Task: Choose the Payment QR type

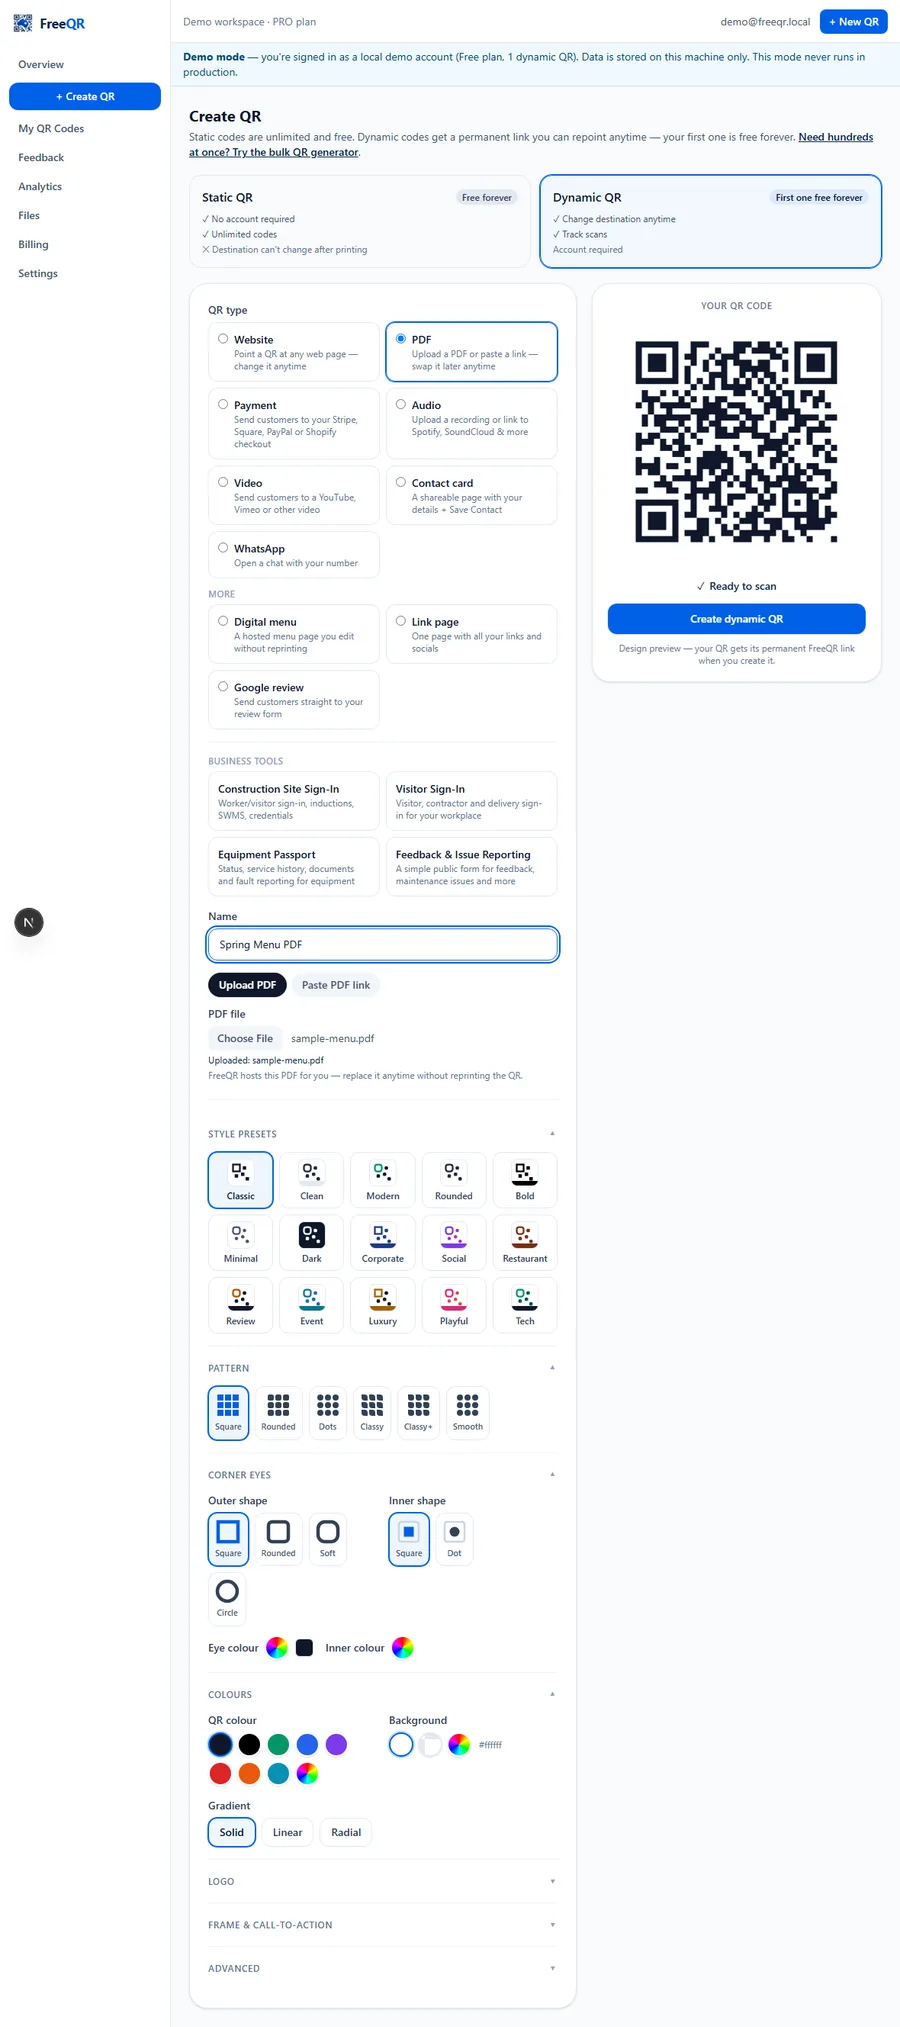Action: (294, 424)
